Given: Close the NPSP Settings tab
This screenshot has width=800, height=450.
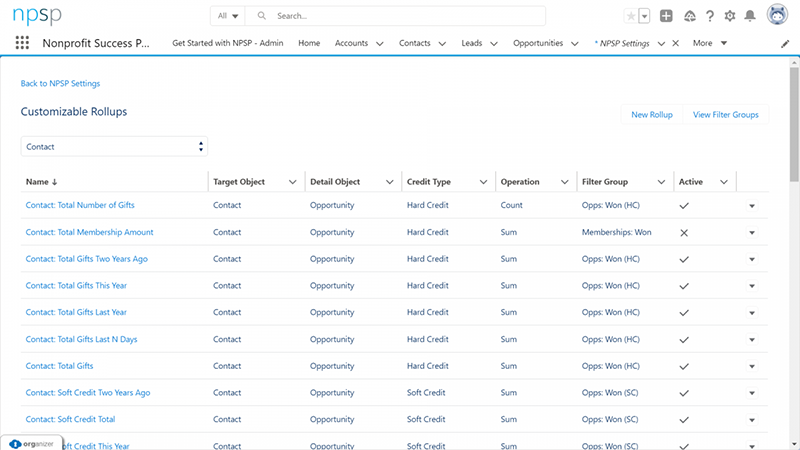Looking at the screenshot, I should [x=675, y=44].
